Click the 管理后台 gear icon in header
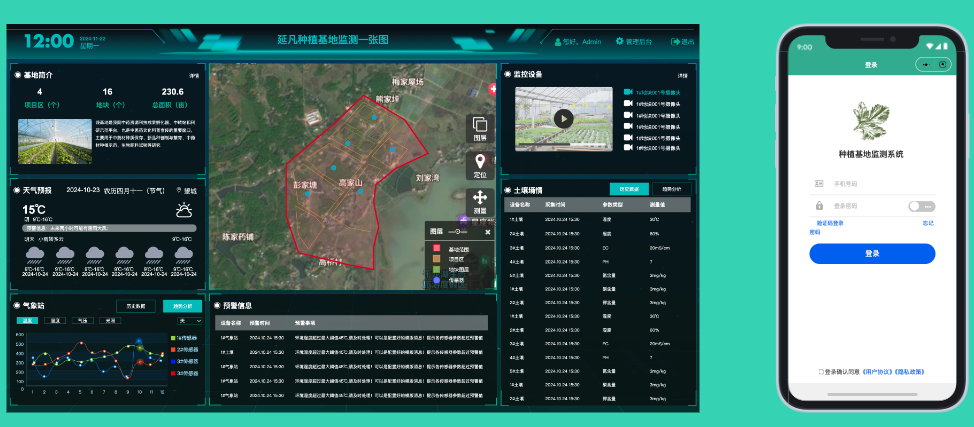Screen dimensions: 974x427 point(620,42)
